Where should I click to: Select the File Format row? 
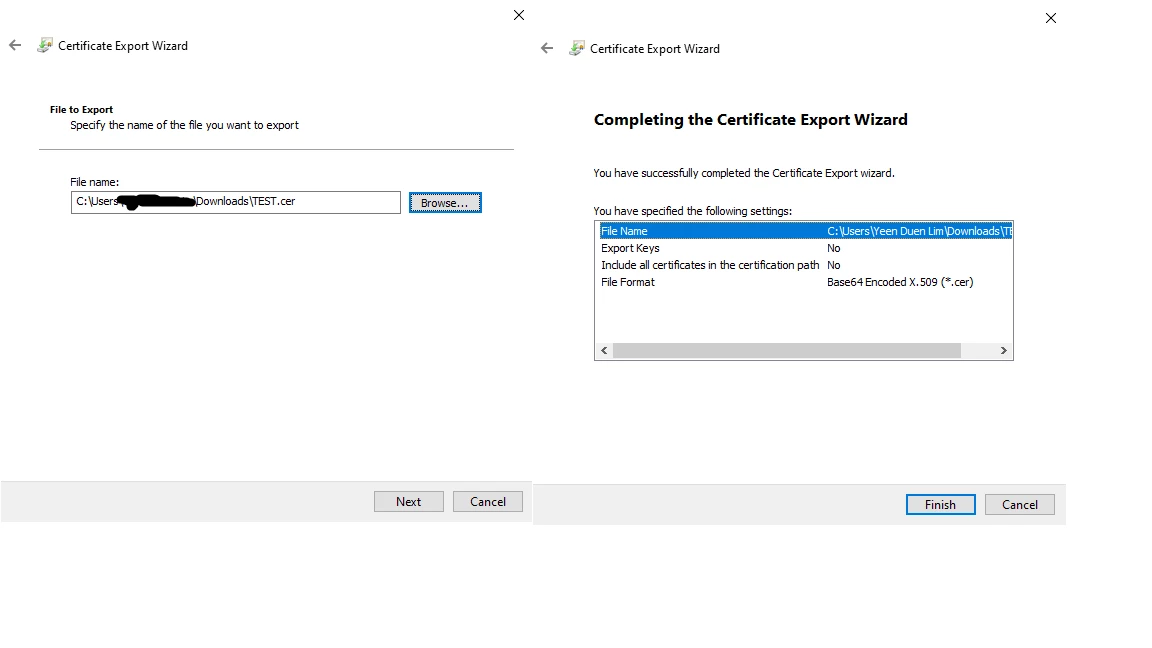(806, 282)
